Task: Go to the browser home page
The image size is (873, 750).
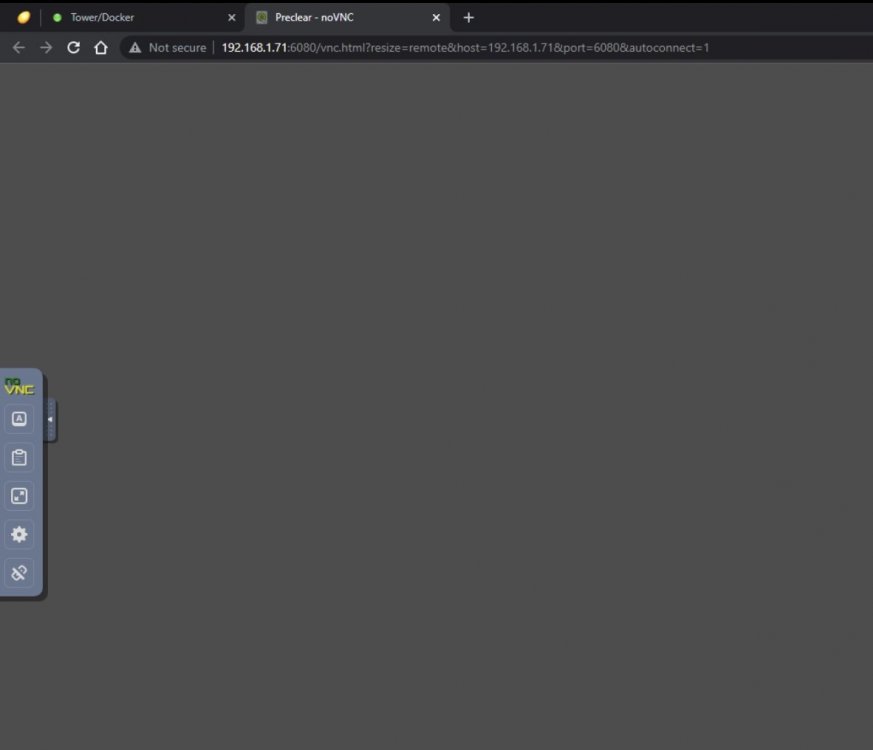Action: [101, 48]
